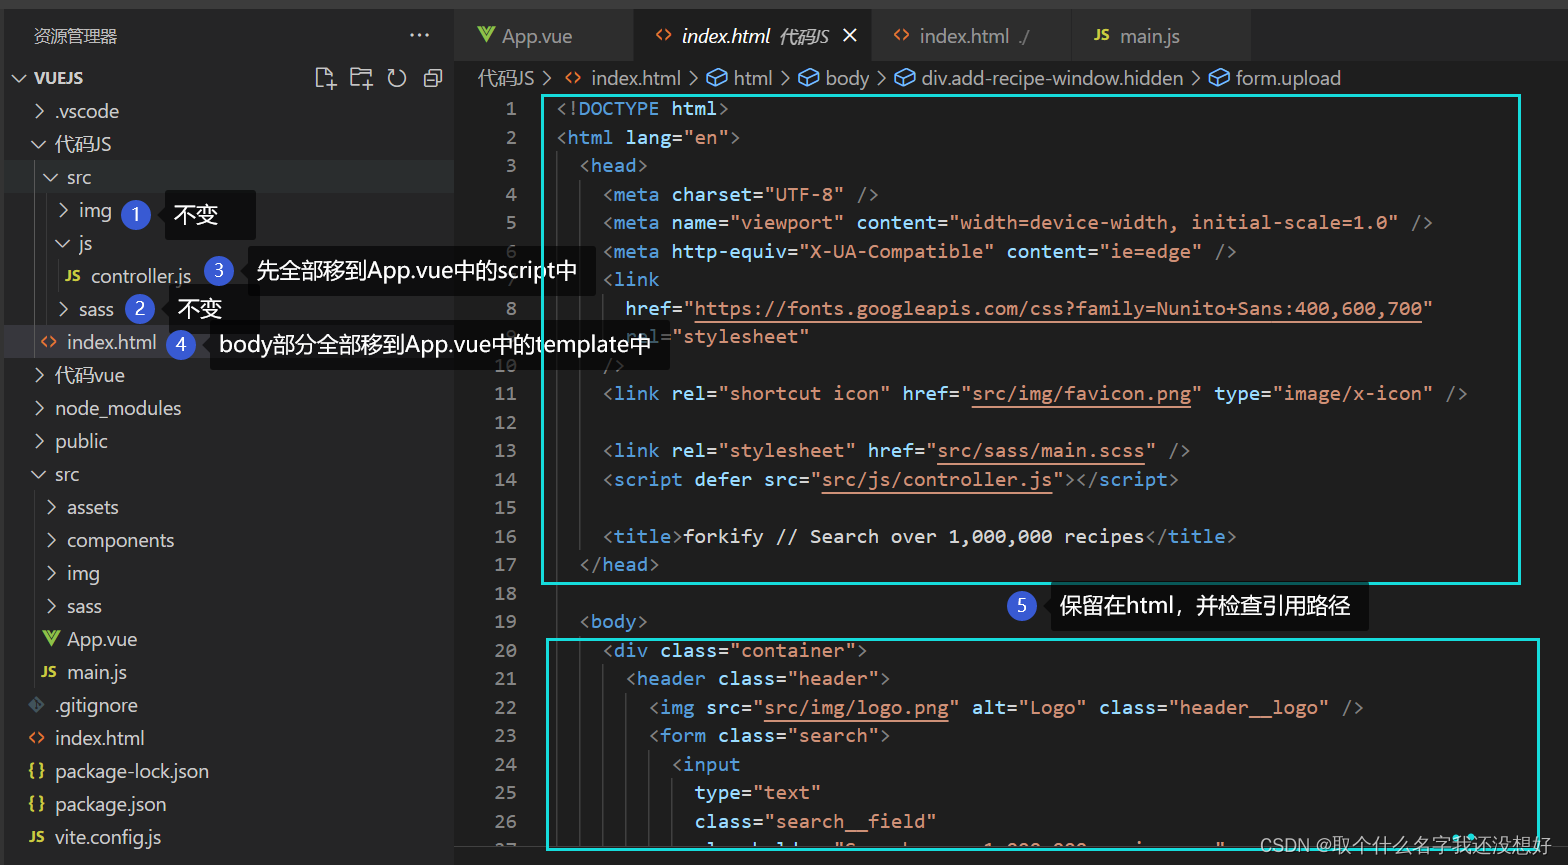1568x865 pixels.
Task: Click the New File icon in explorer header
Action: pyautogui.click(x=326, y=78)
